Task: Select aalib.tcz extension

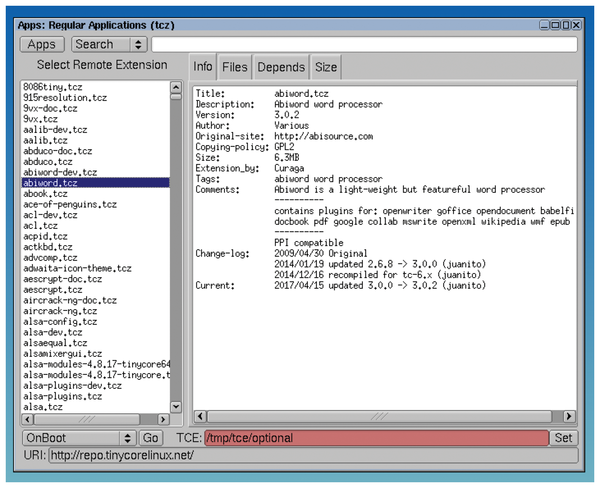Action: pos(95,140)
